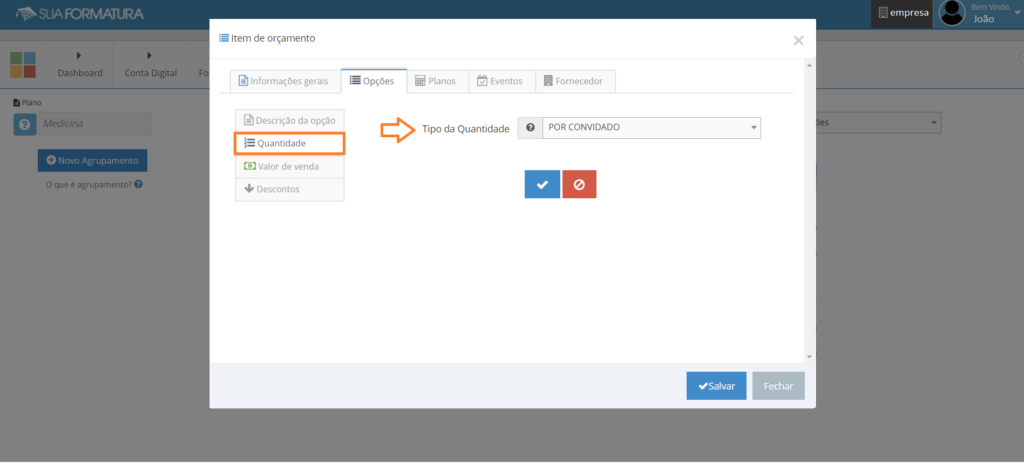The image size is (1024, 463).
Task: Go to the Fornecedor tab
Action: point(575,81)
